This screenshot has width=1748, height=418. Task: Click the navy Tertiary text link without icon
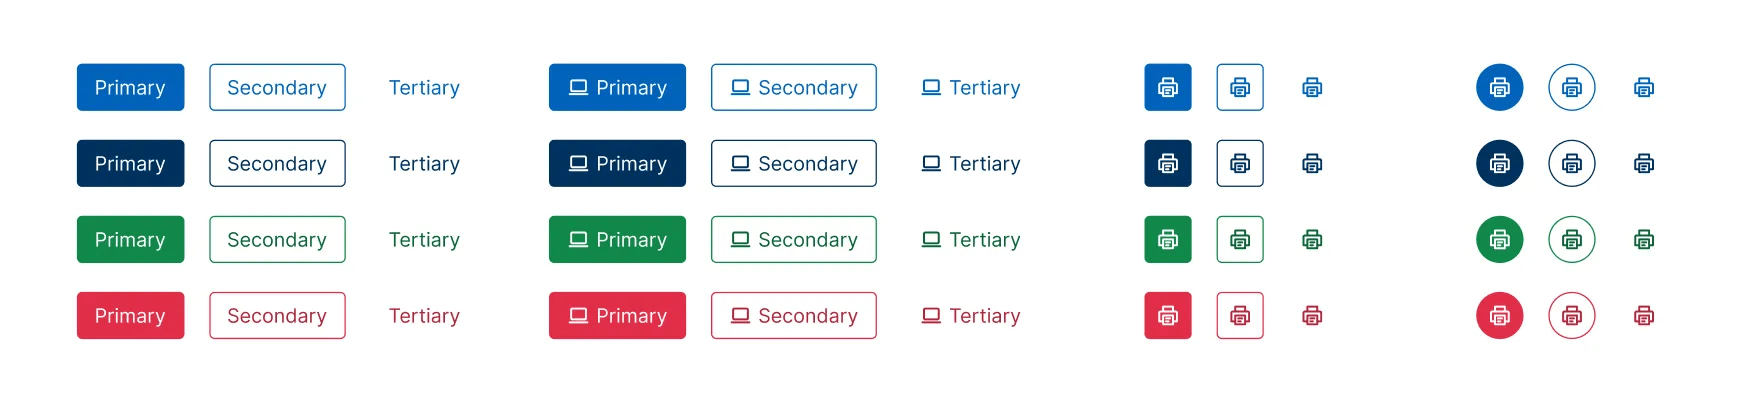pos(424,163)
